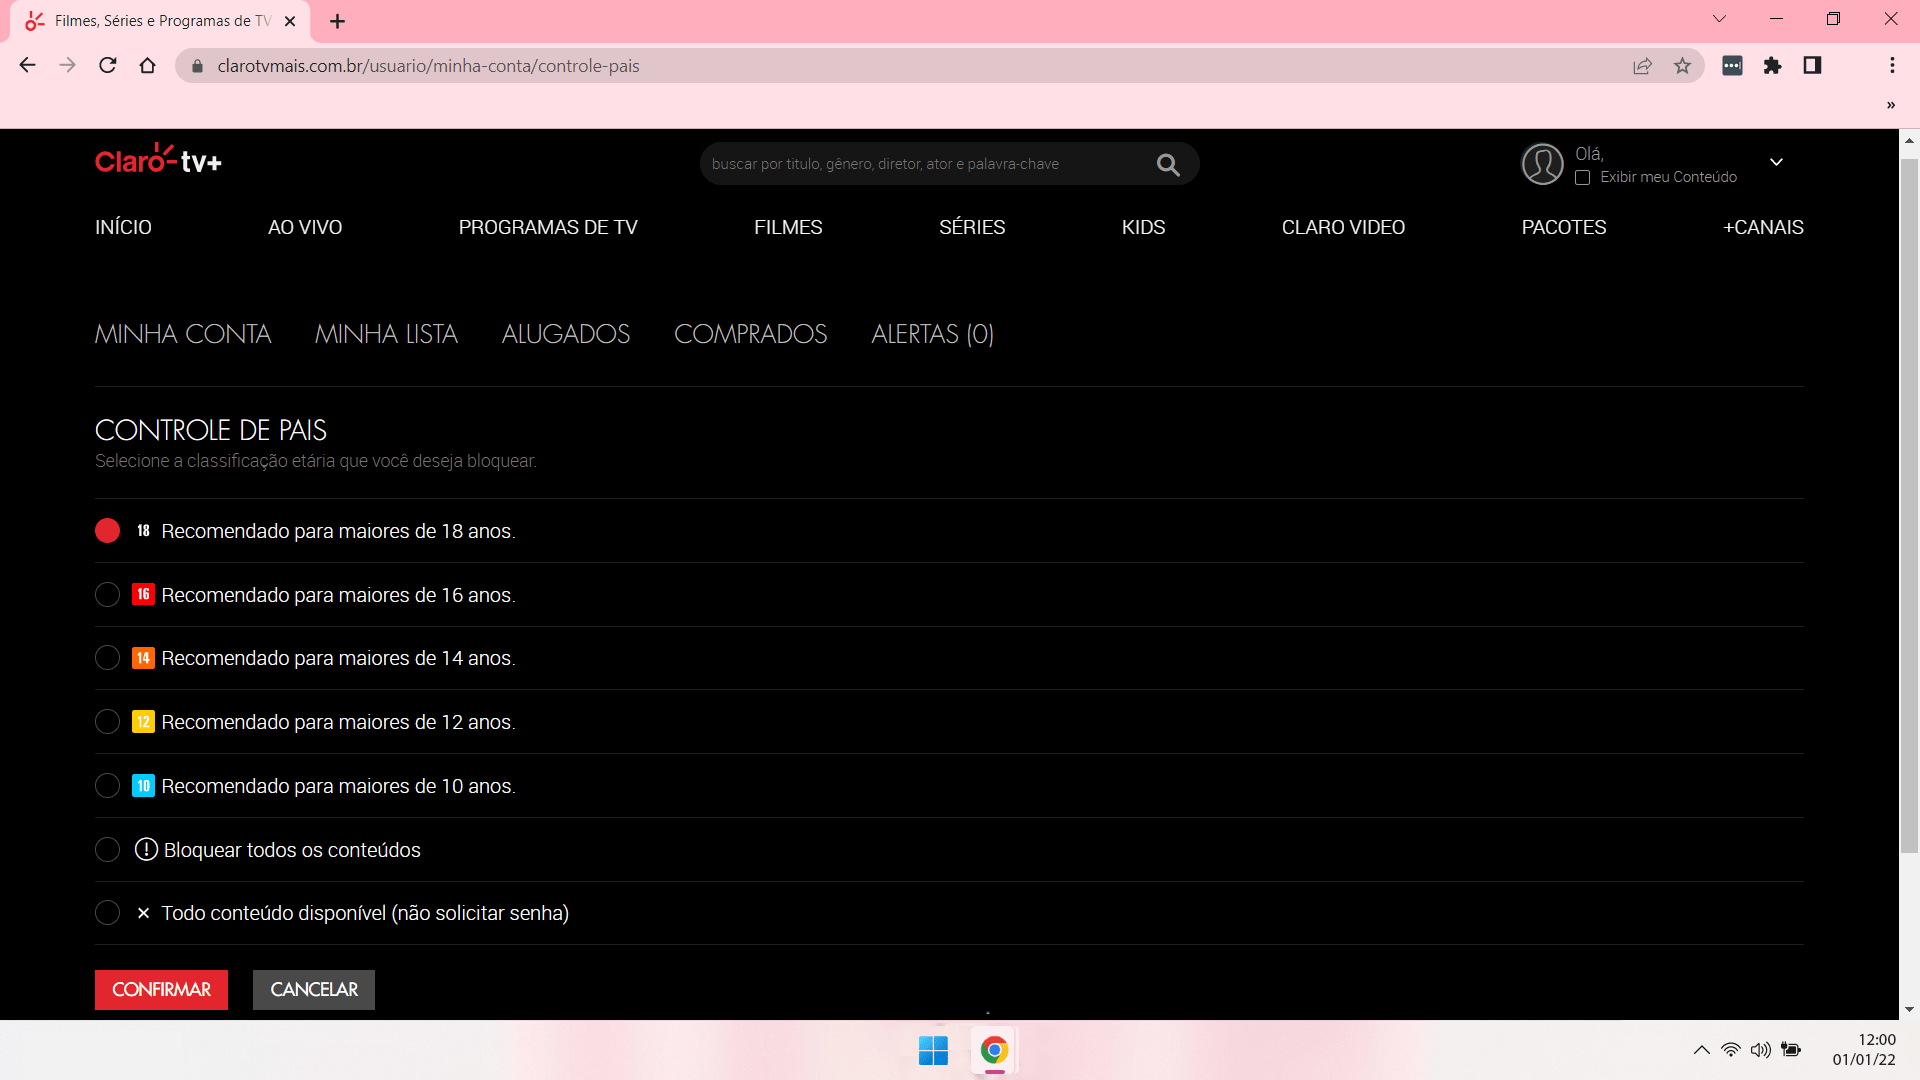The height and width of the screenshot is (1080, 1920).
Task: Open volume tray icon
Action: 1760,1050
